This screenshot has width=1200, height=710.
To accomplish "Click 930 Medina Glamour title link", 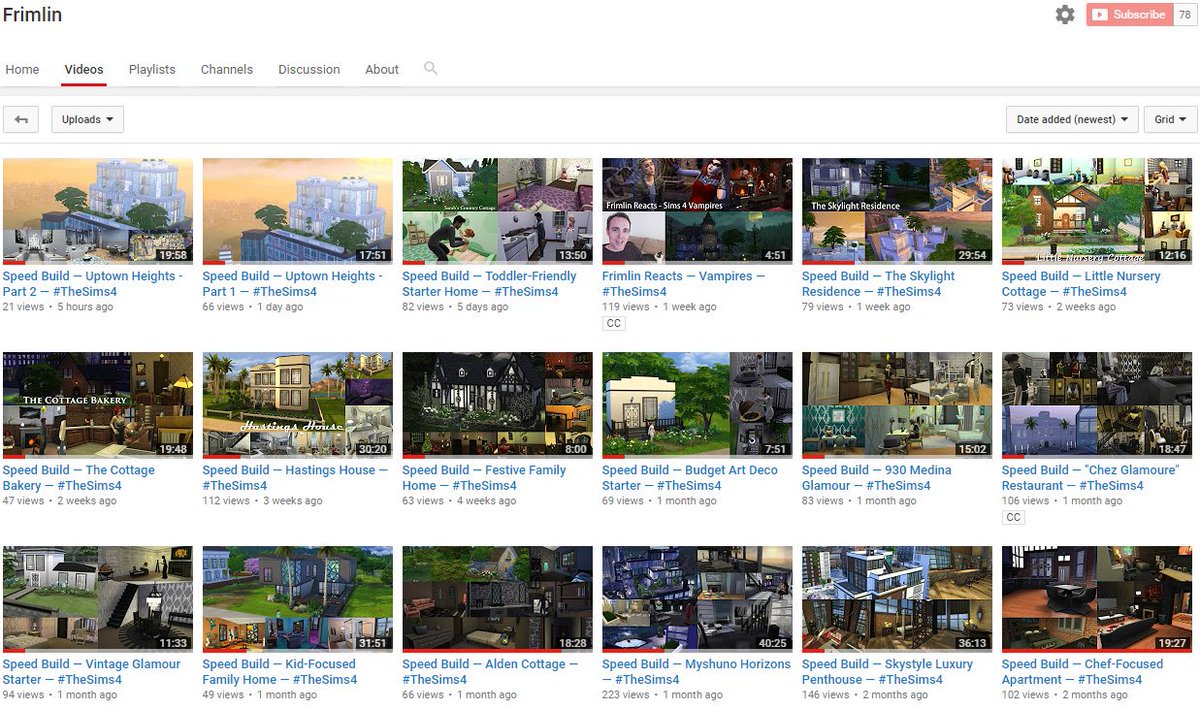I will coord(877,478).
